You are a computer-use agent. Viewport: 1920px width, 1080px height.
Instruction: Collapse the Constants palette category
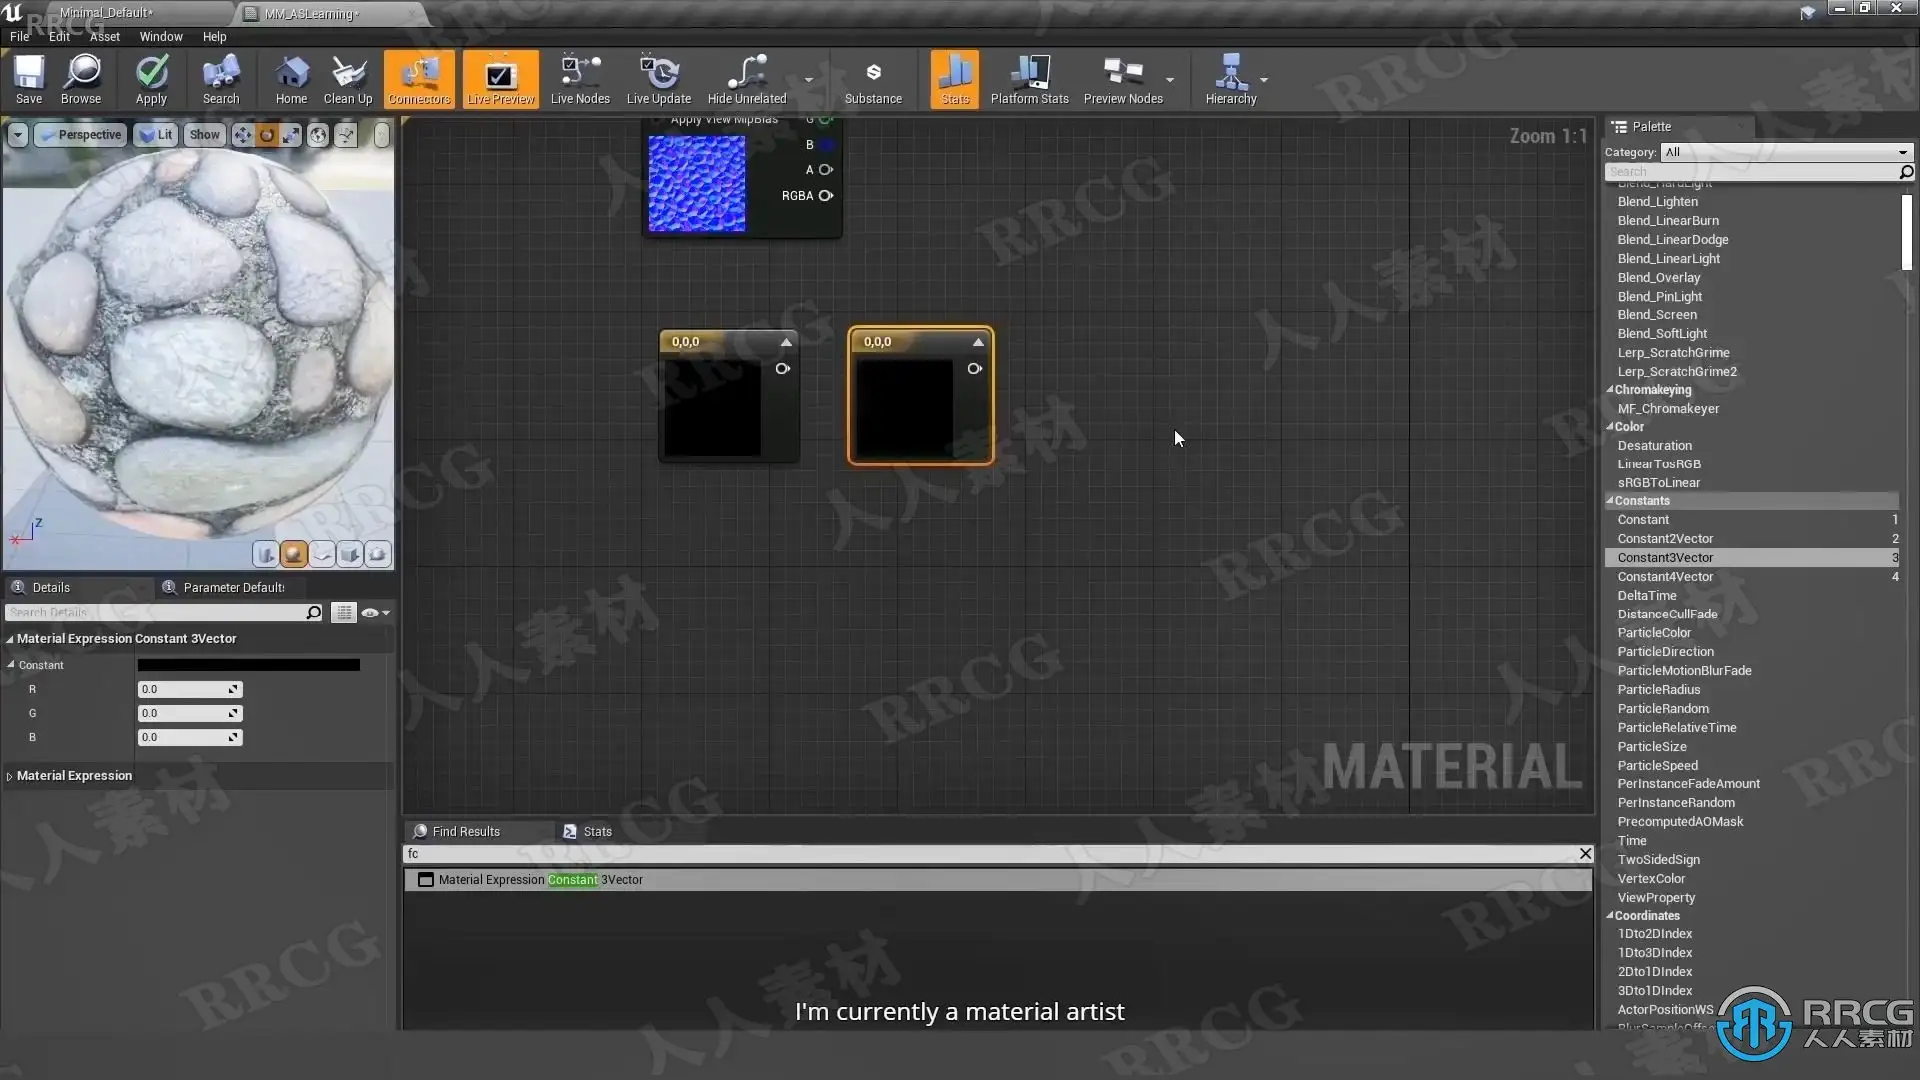pyautogui.click(x=1610, y=501)
